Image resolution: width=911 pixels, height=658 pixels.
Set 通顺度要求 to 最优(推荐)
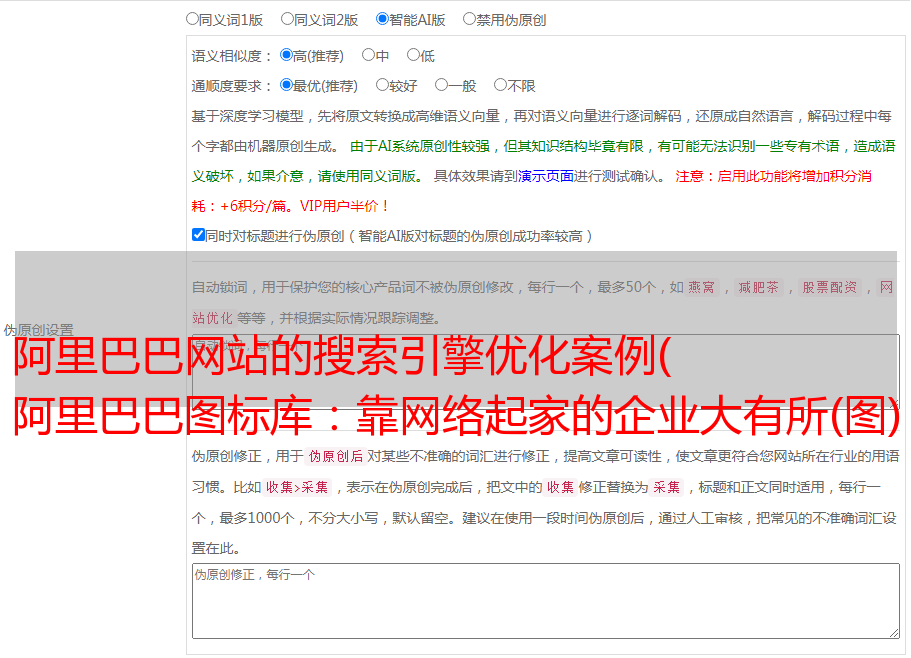pyautogui.click(x=286, y=85)
